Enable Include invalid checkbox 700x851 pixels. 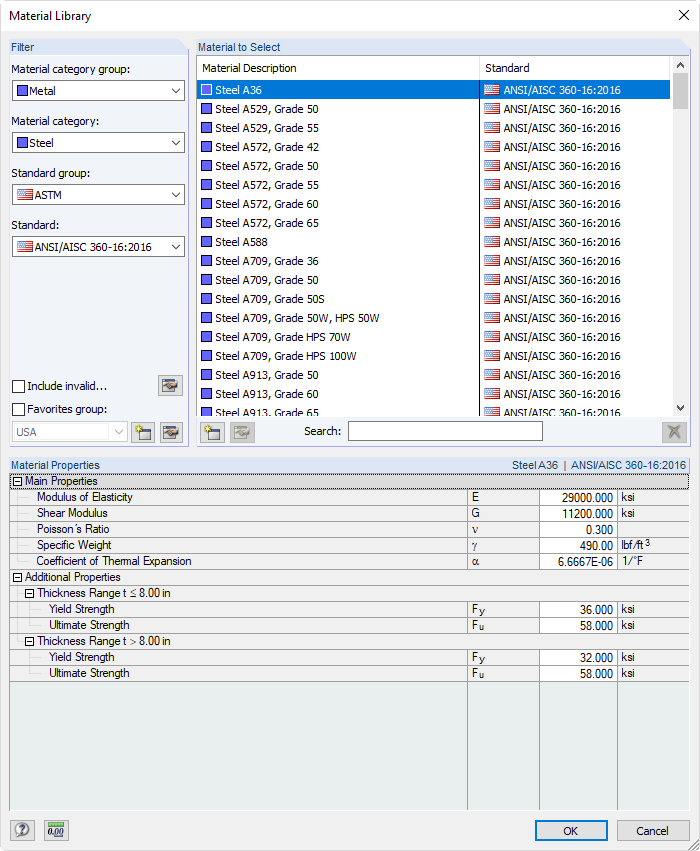pyautogui.click(x=18, y=386)
